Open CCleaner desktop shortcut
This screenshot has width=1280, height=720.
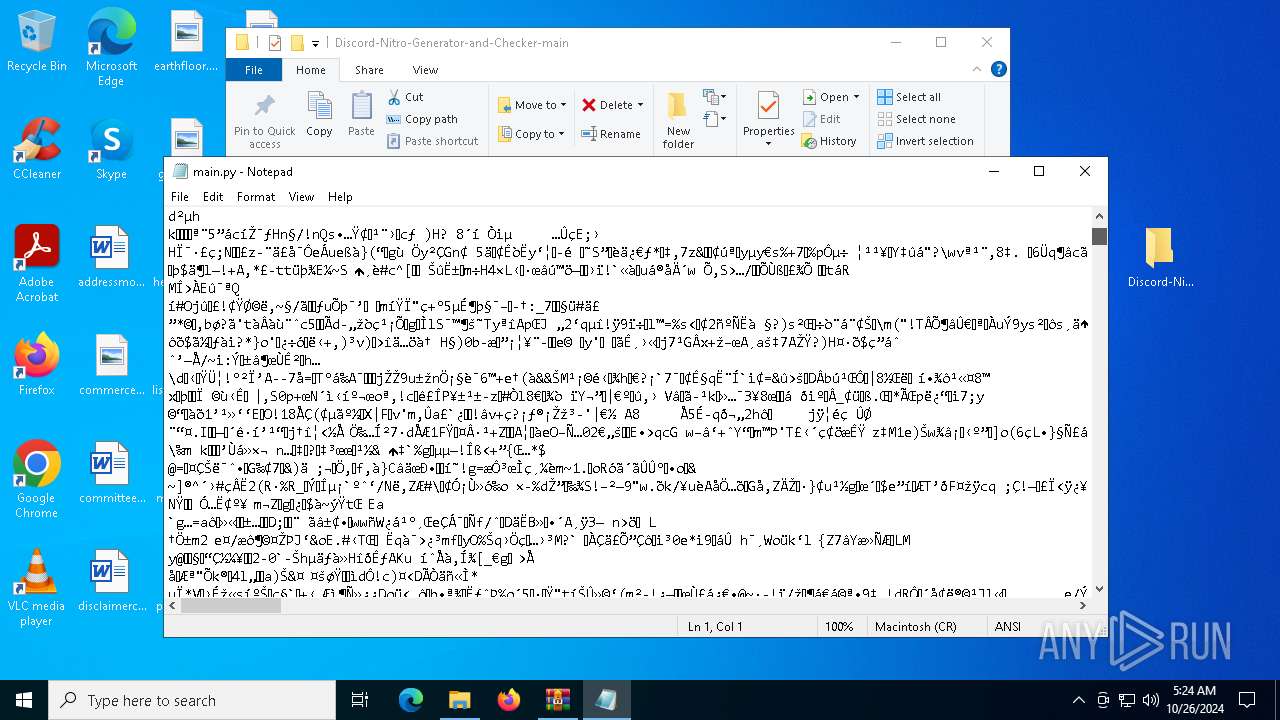[x=36, y=149]
